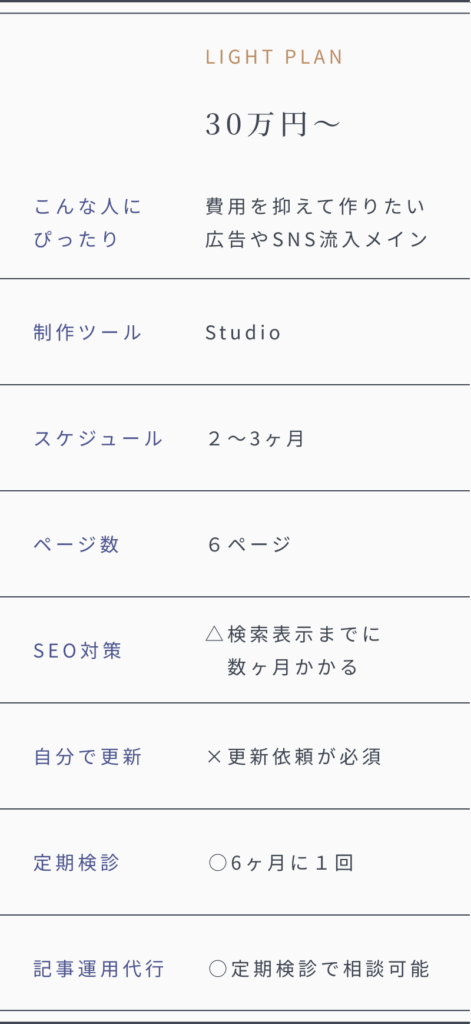The width and height of the screenshot is (471, 1024).
Task: Click the triangle symbol beside 検索表示までに
Action: tap(215, 633)
